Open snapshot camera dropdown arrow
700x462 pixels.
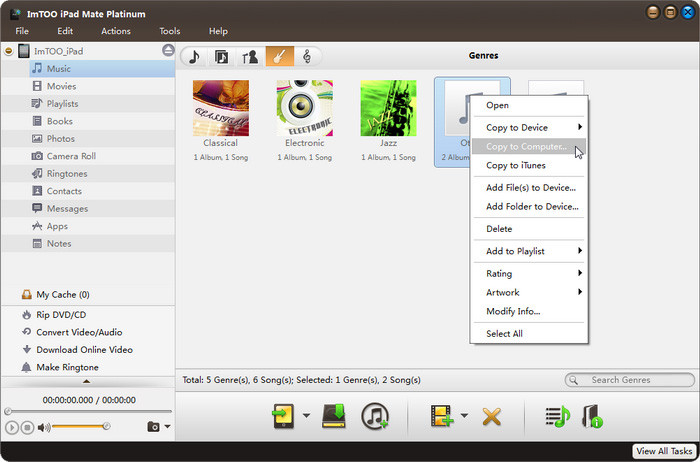(167, 427)
